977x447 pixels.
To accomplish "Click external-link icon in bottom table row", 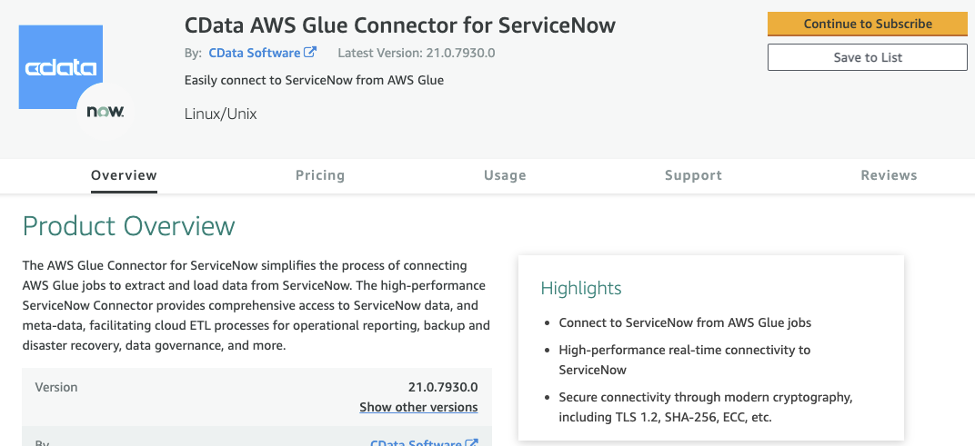I will coord(472,442).
